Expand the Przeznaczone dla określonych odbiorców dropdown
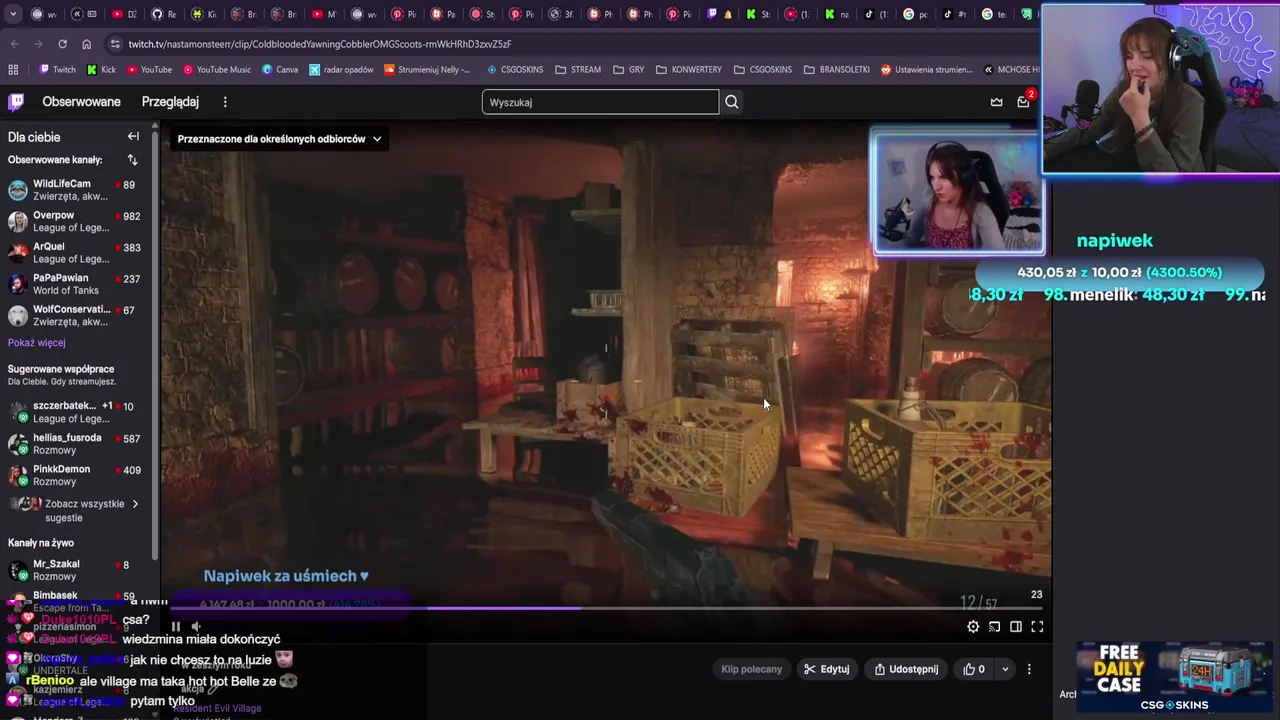Viewport: 1280px width, 720px height. pos(279,139)
